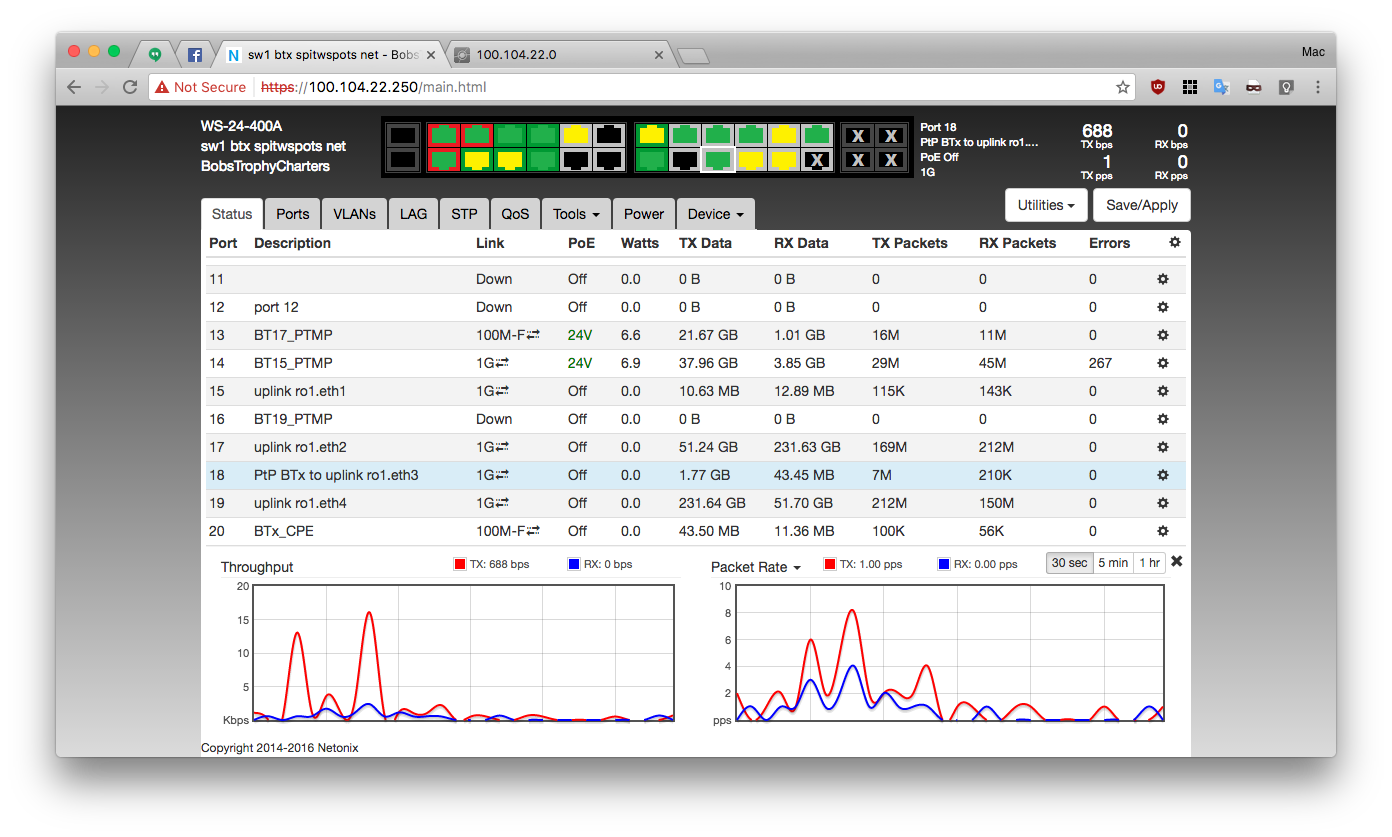The height and width of the screenshot is (837, 1392).
Task: Select the 30 sec graph interval
Action: point(1069,563)
